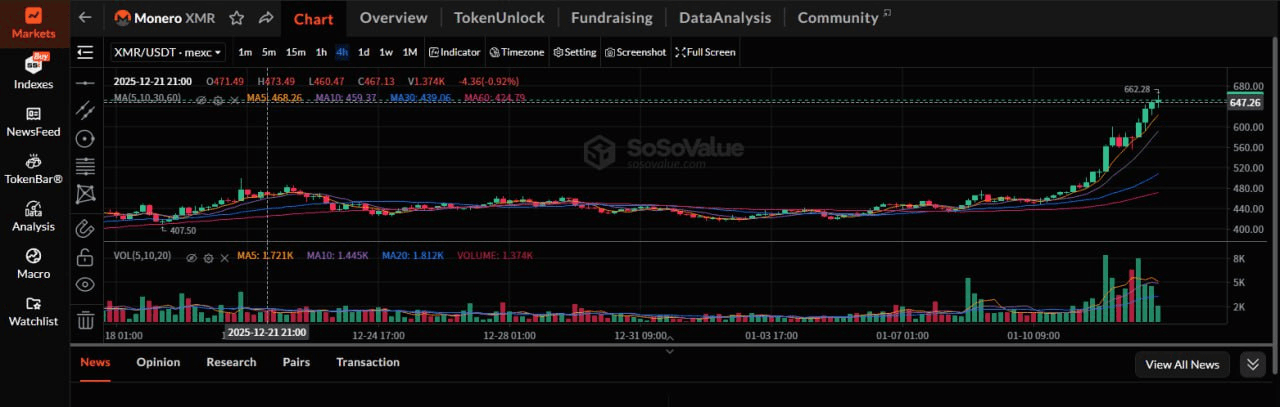Hide the MA(5,10,30,60) indicator
The width and height of the screenshot is (1280, 407).
click(x=200, y=98)
